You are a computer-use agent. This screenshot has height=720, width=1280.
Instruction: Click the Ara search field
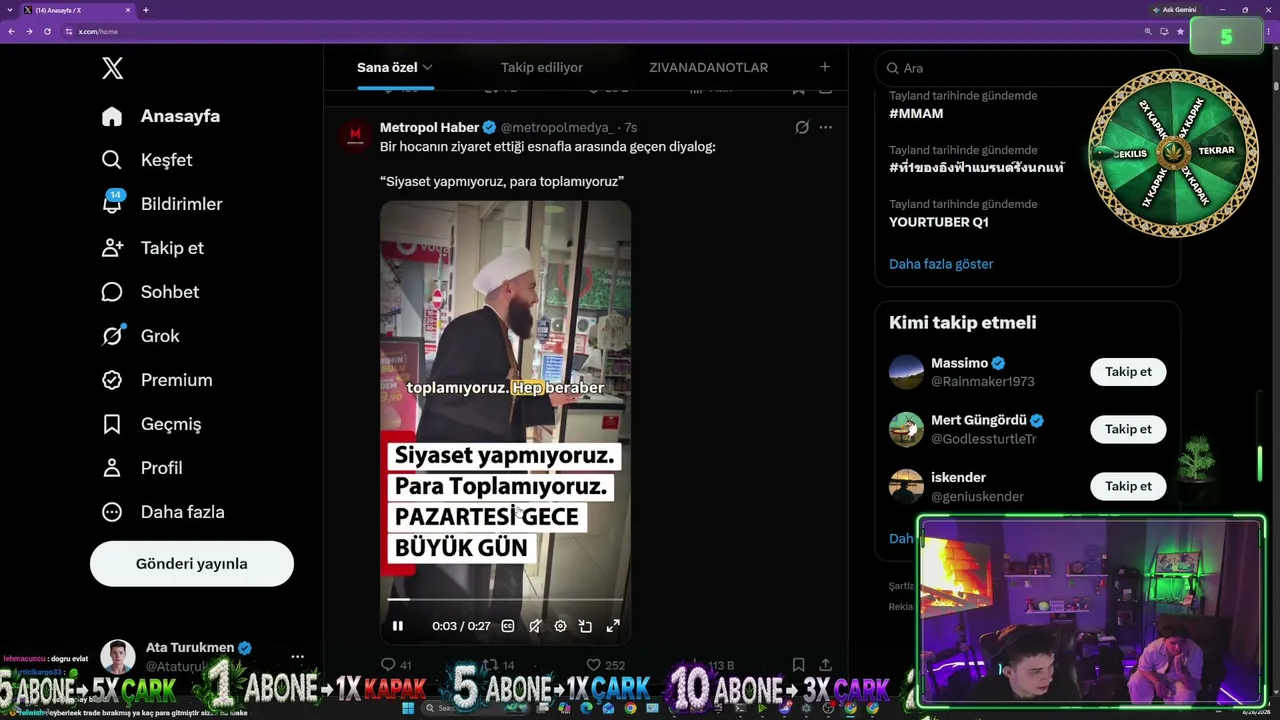[1027, 68]
